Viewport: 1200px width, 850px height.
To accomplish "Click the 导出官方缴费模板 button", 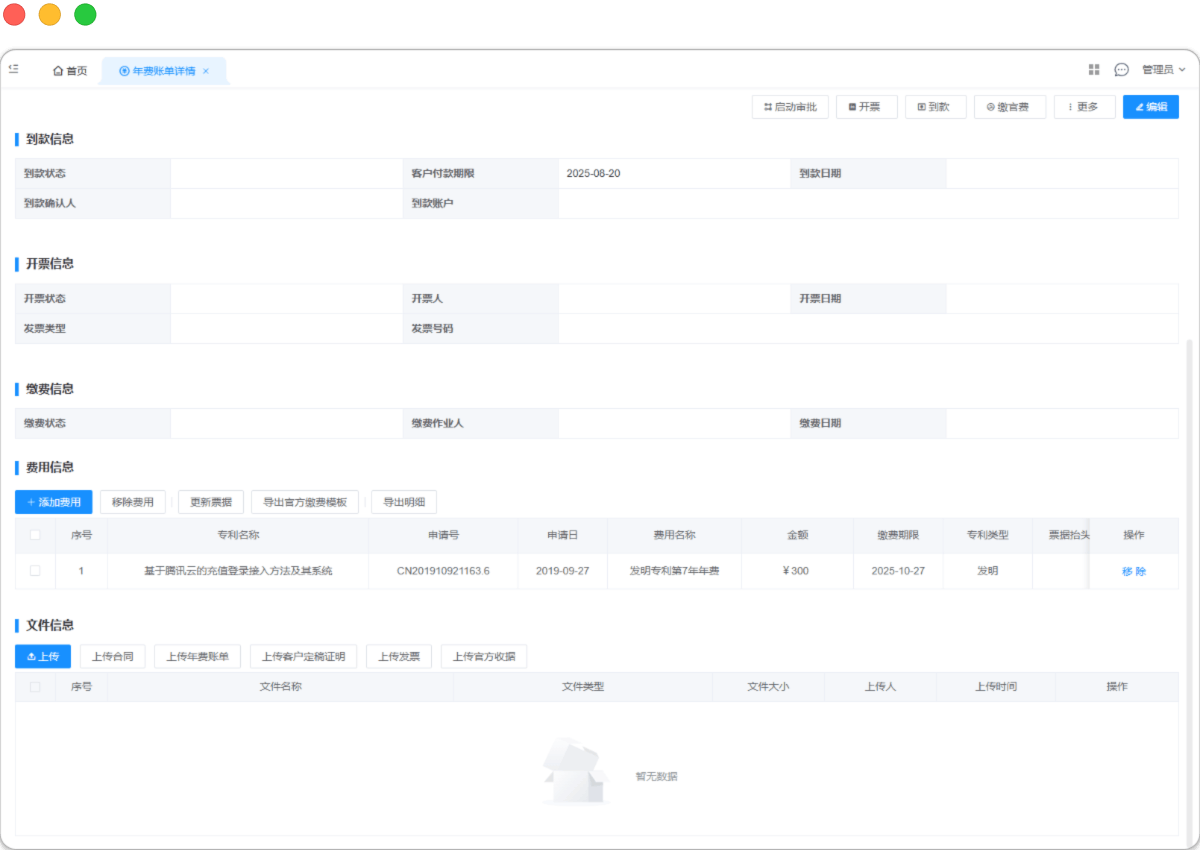I will [x=303, y=502].
